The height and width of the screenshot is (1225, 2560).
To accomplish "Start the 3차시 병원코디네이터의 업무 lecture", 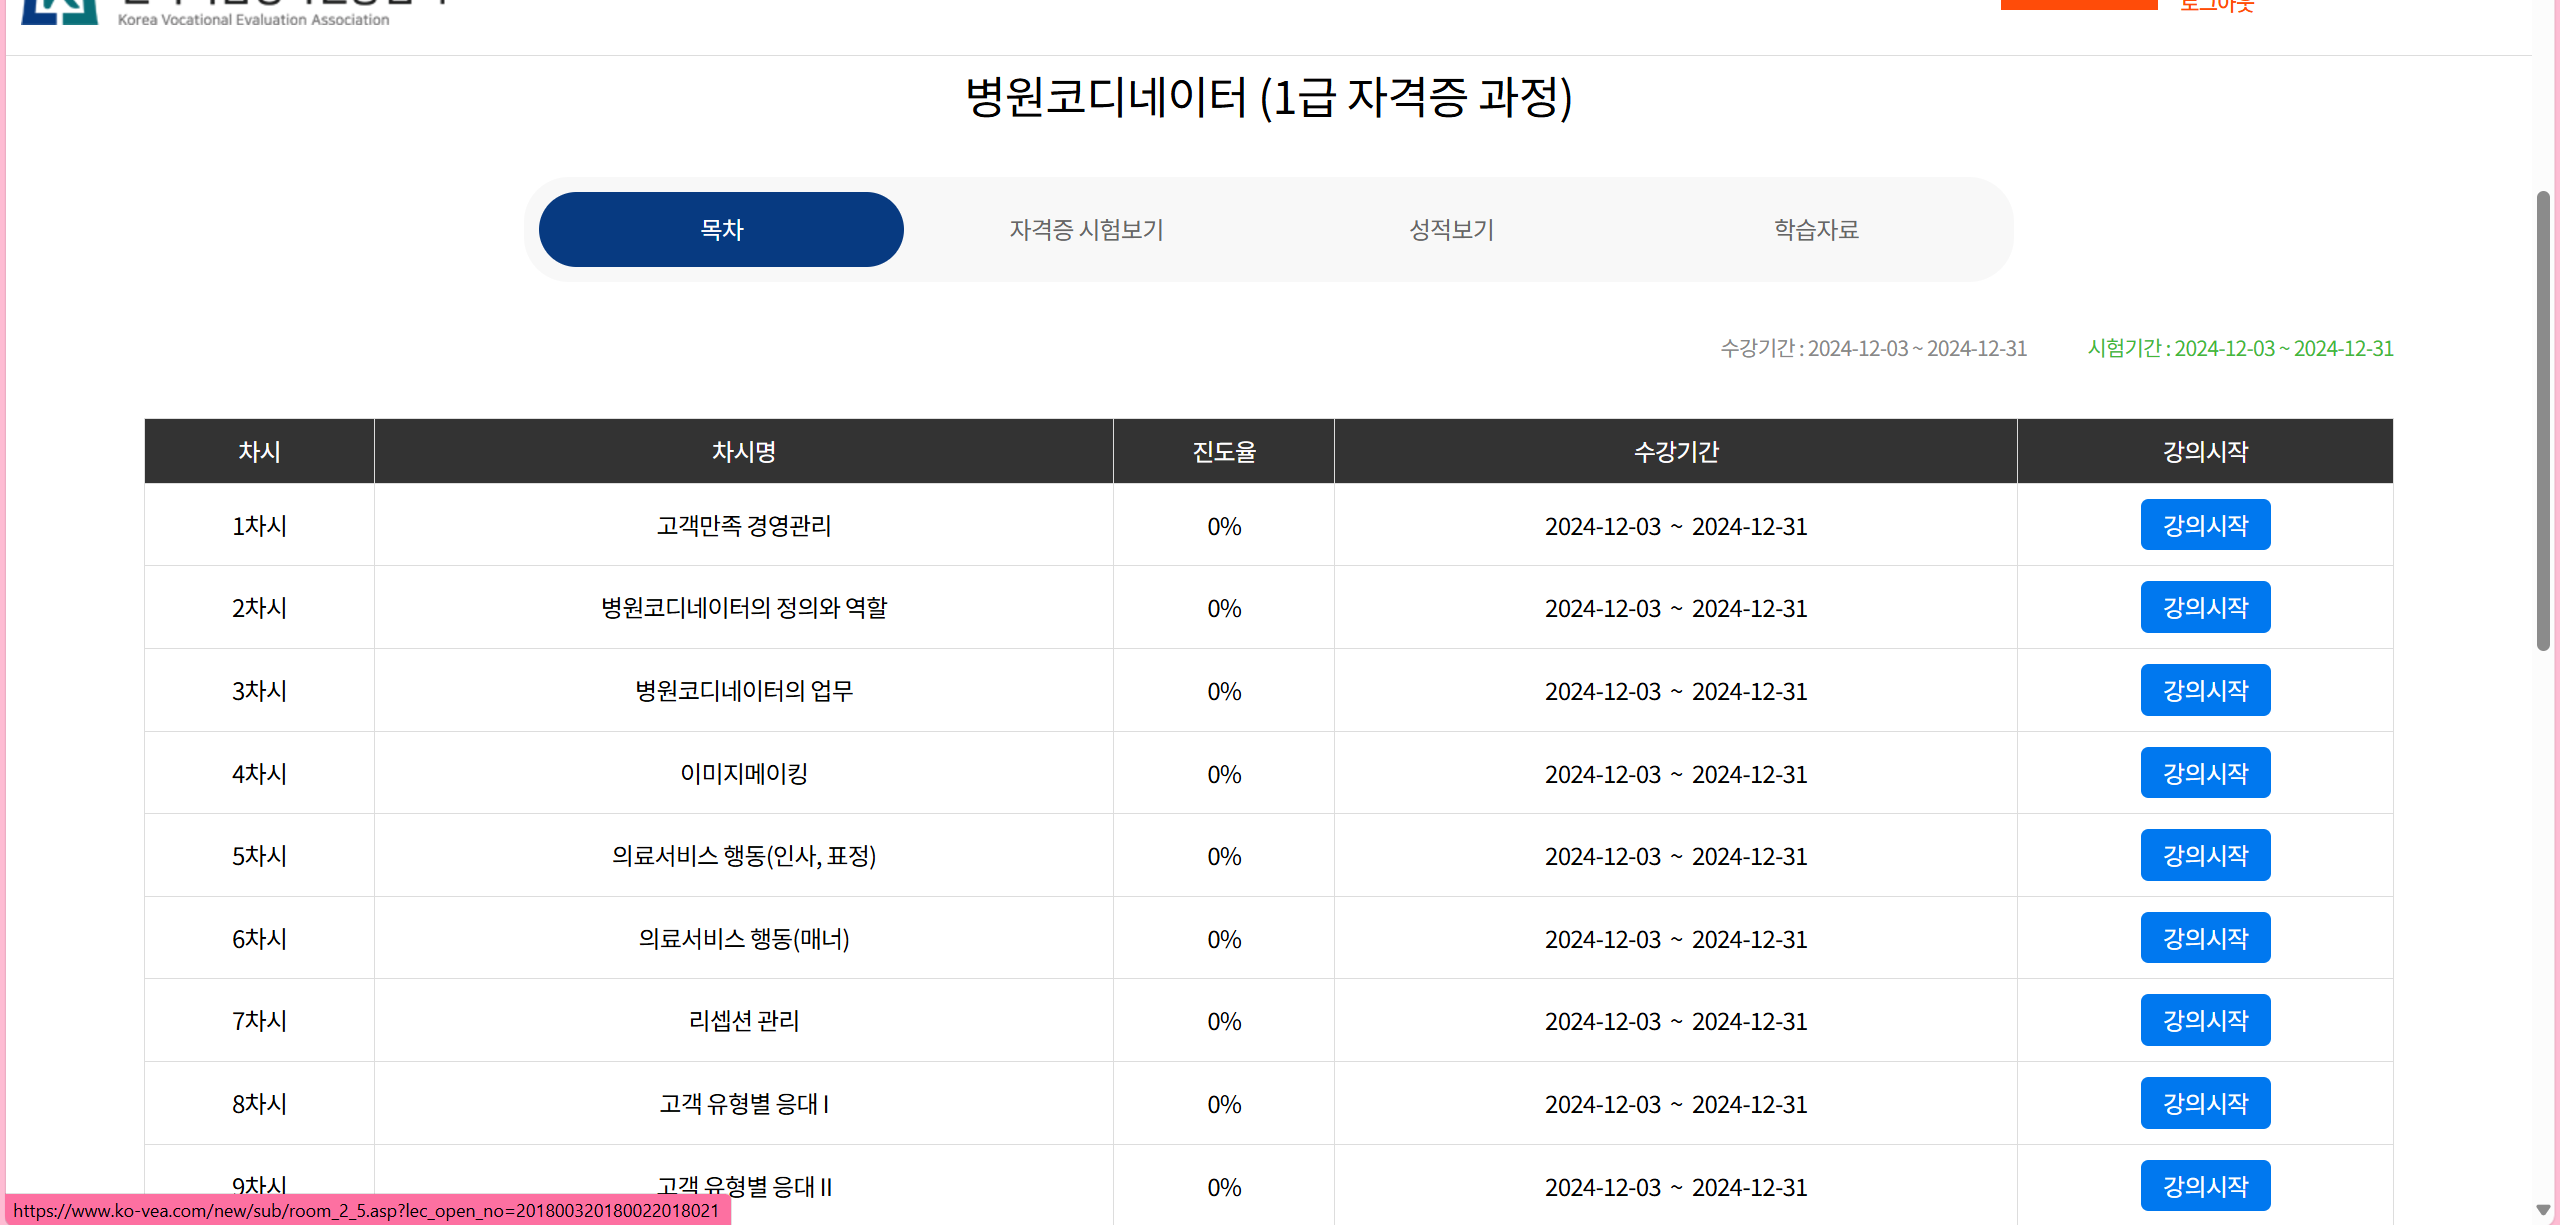I will click(2205, 691).
